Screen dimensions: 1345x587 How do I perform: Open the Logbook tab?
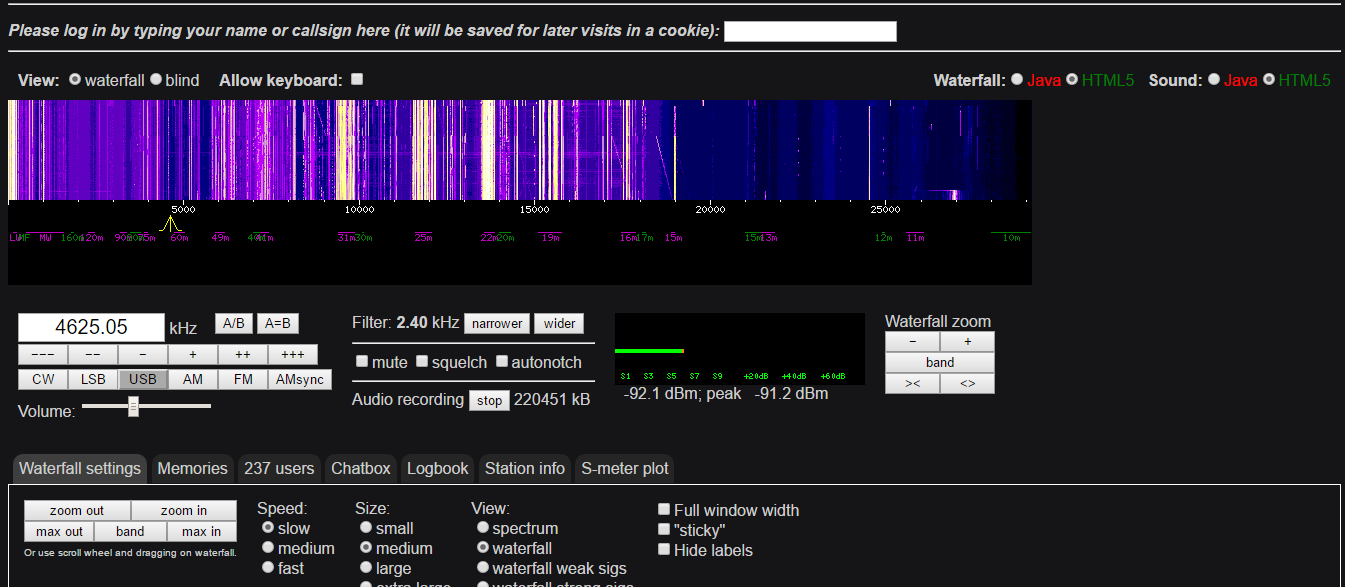[438, 468]
